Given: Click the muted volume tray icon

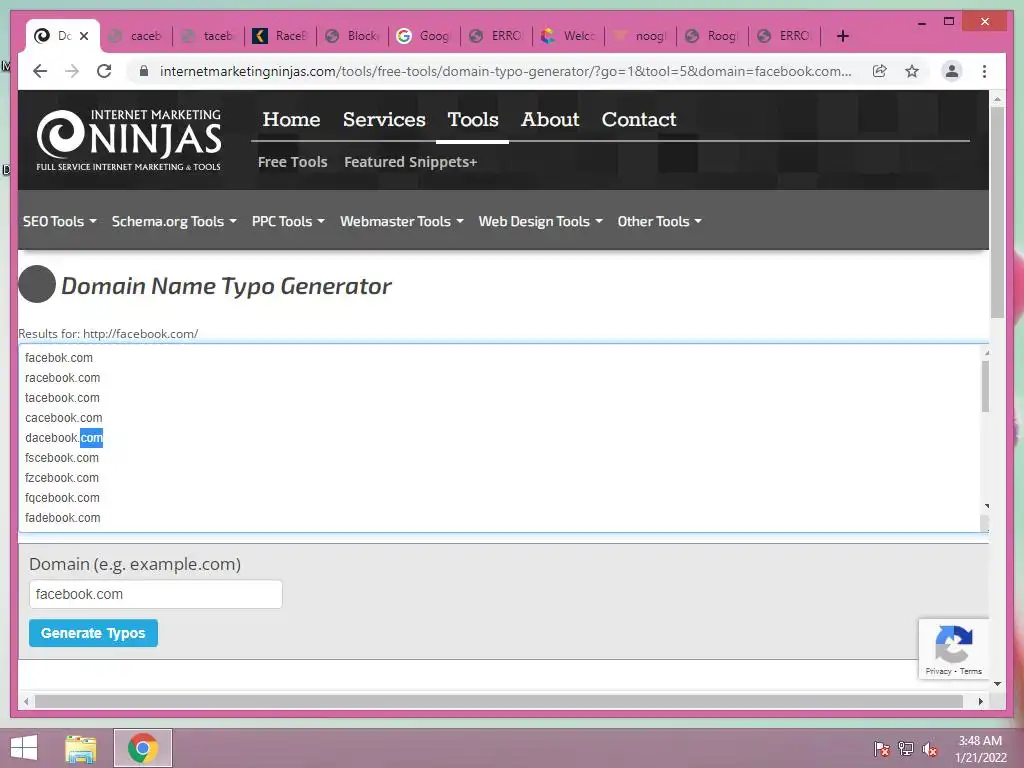Looking at the screenshot, I should coord(929,748).
